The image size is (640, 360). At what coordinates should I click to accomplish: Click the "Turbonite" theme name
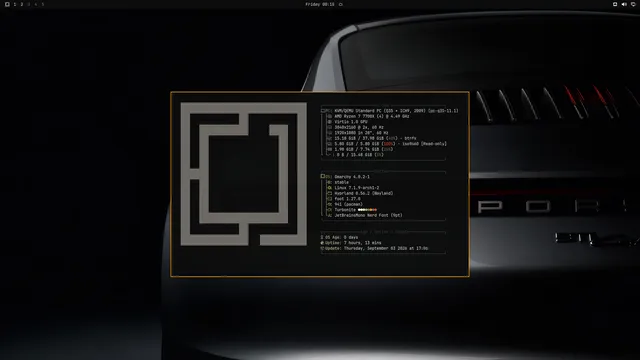tap(345, 210)
